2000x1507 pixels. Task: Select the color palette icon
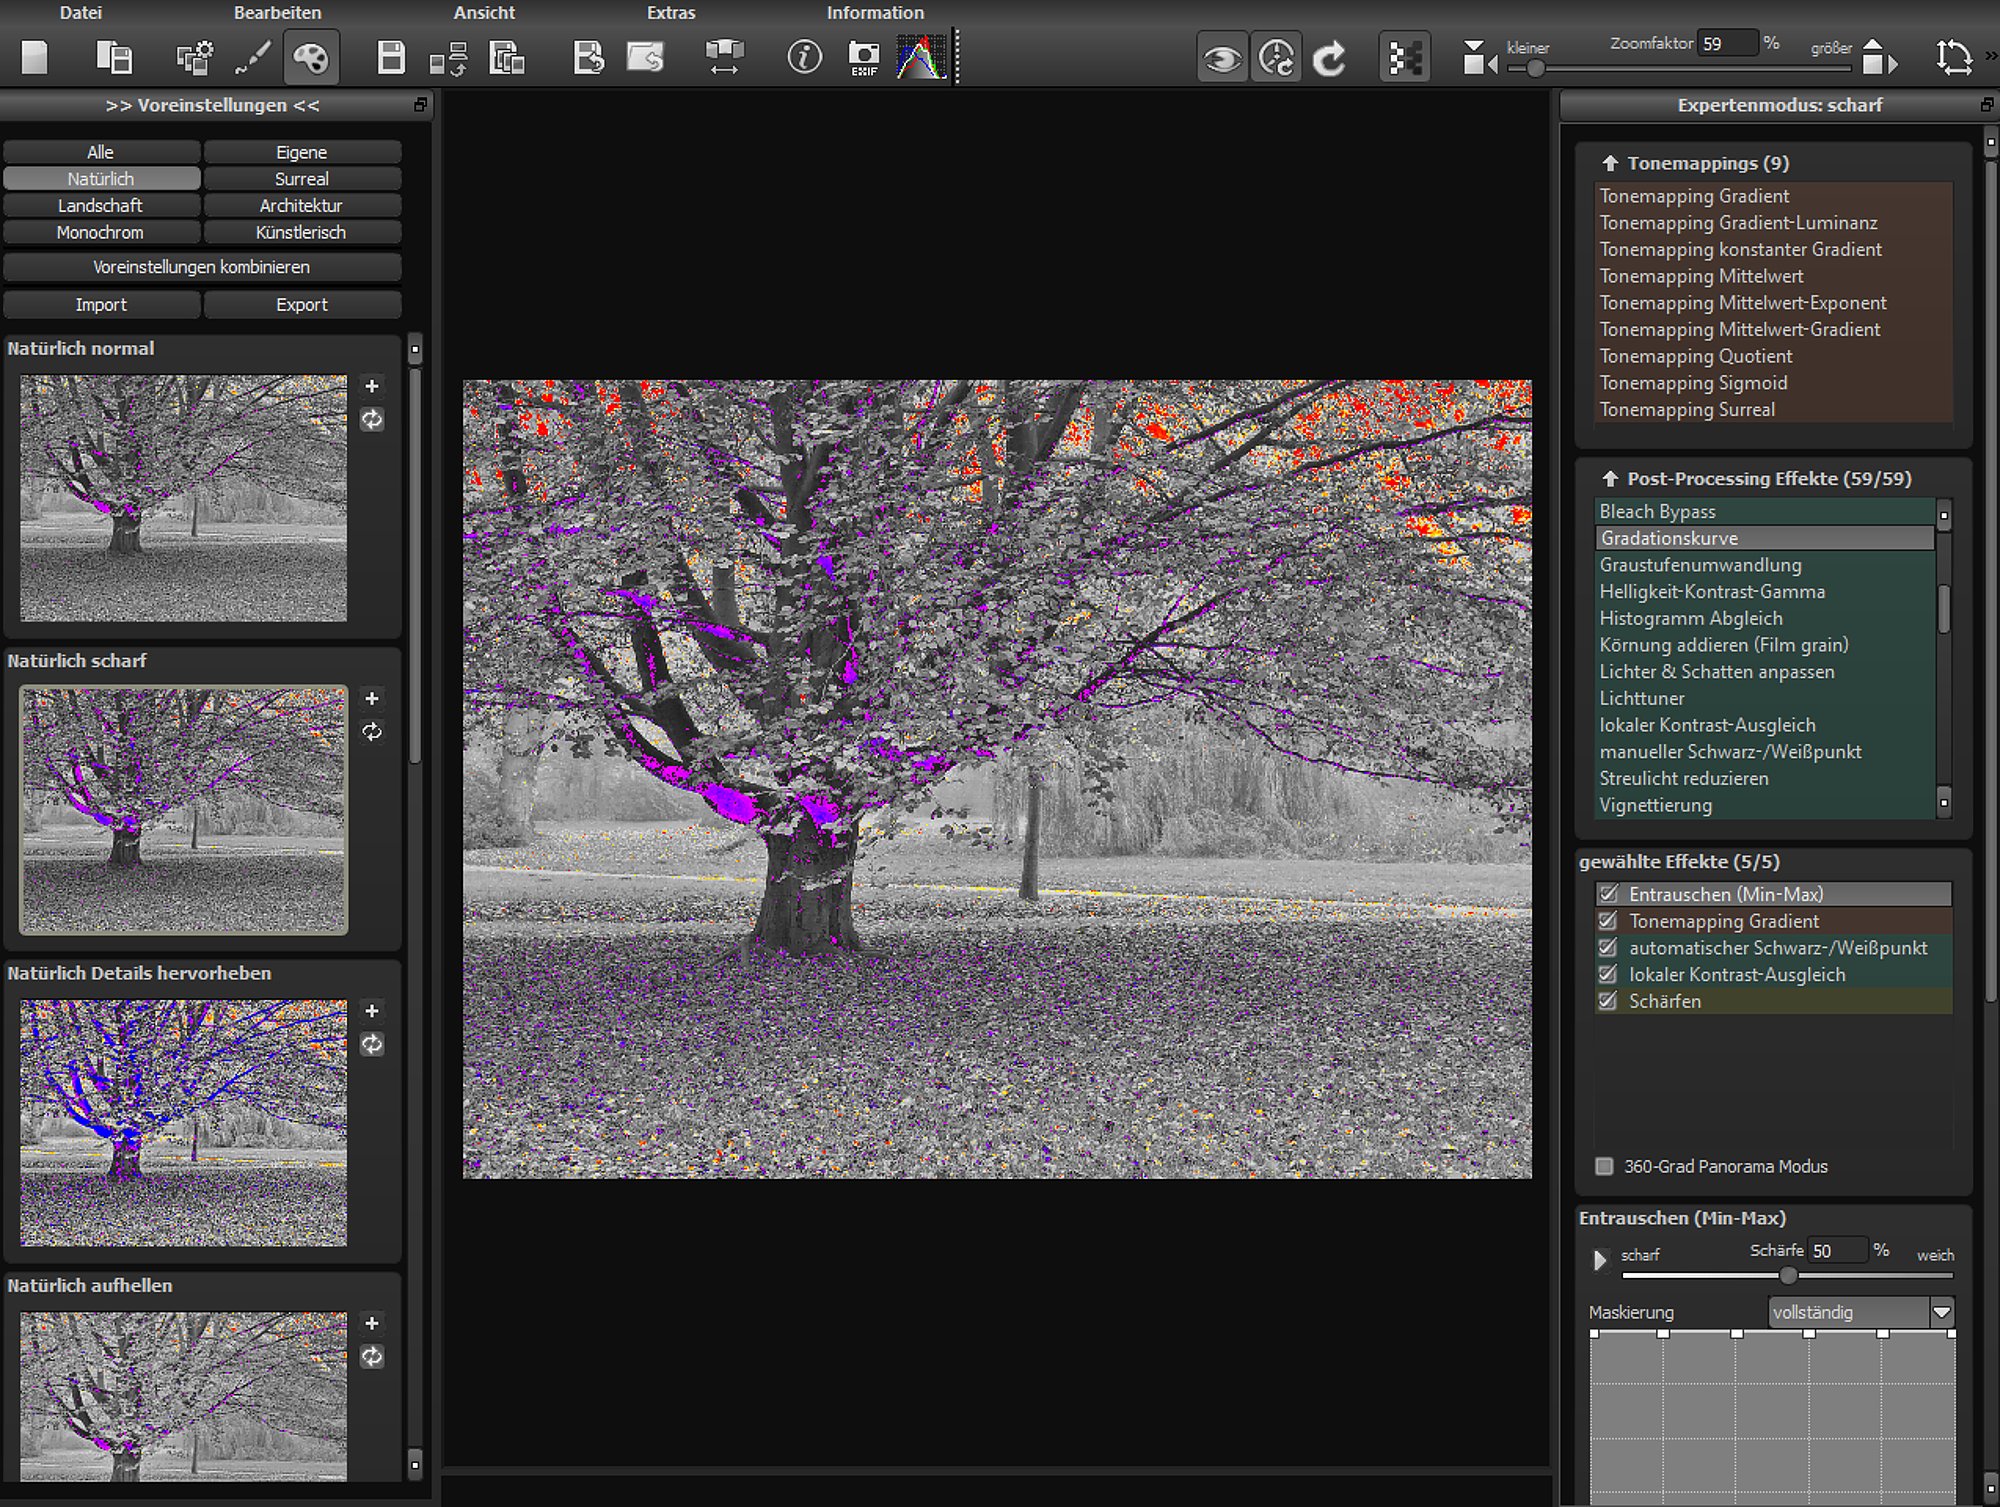click(311, 58)
